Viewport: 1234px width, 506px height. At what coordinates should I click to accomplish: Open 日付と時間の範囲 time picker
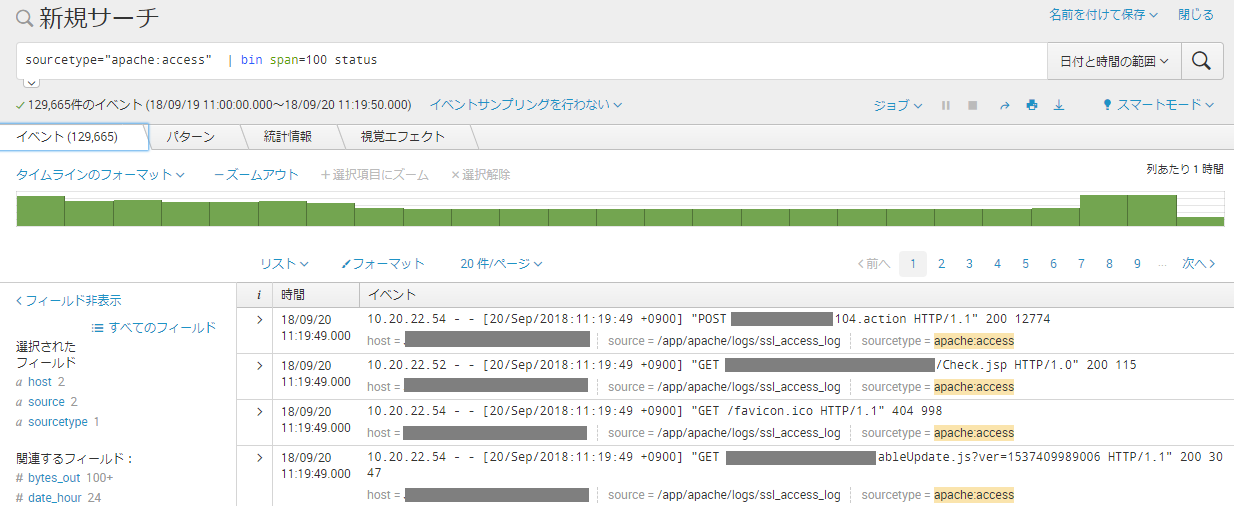pyautogui.click(x=1114, y=61)
